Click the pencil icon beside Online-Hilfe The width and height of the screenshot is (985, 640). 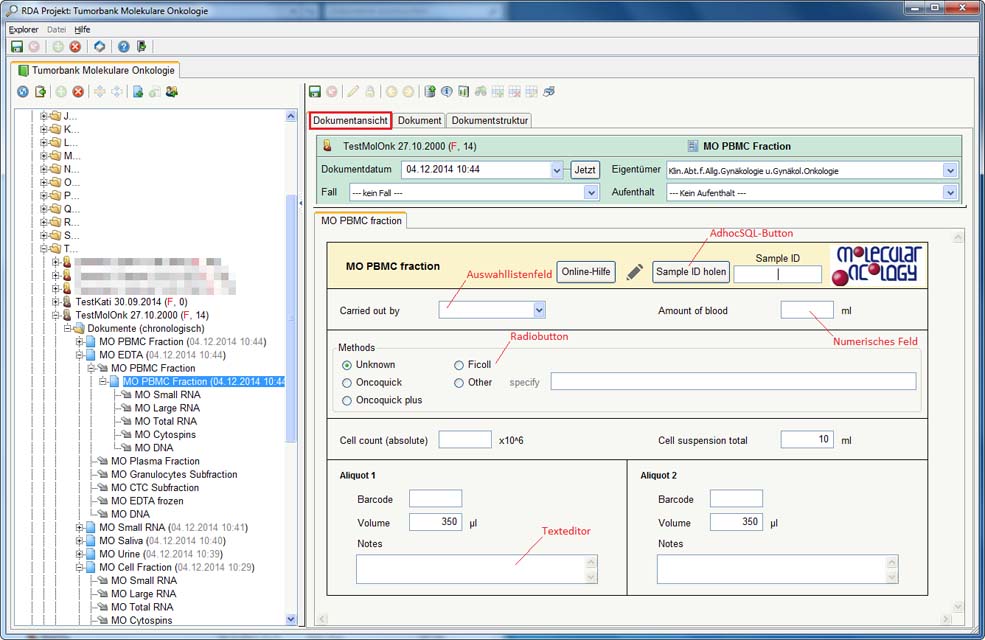coord(634,272)
